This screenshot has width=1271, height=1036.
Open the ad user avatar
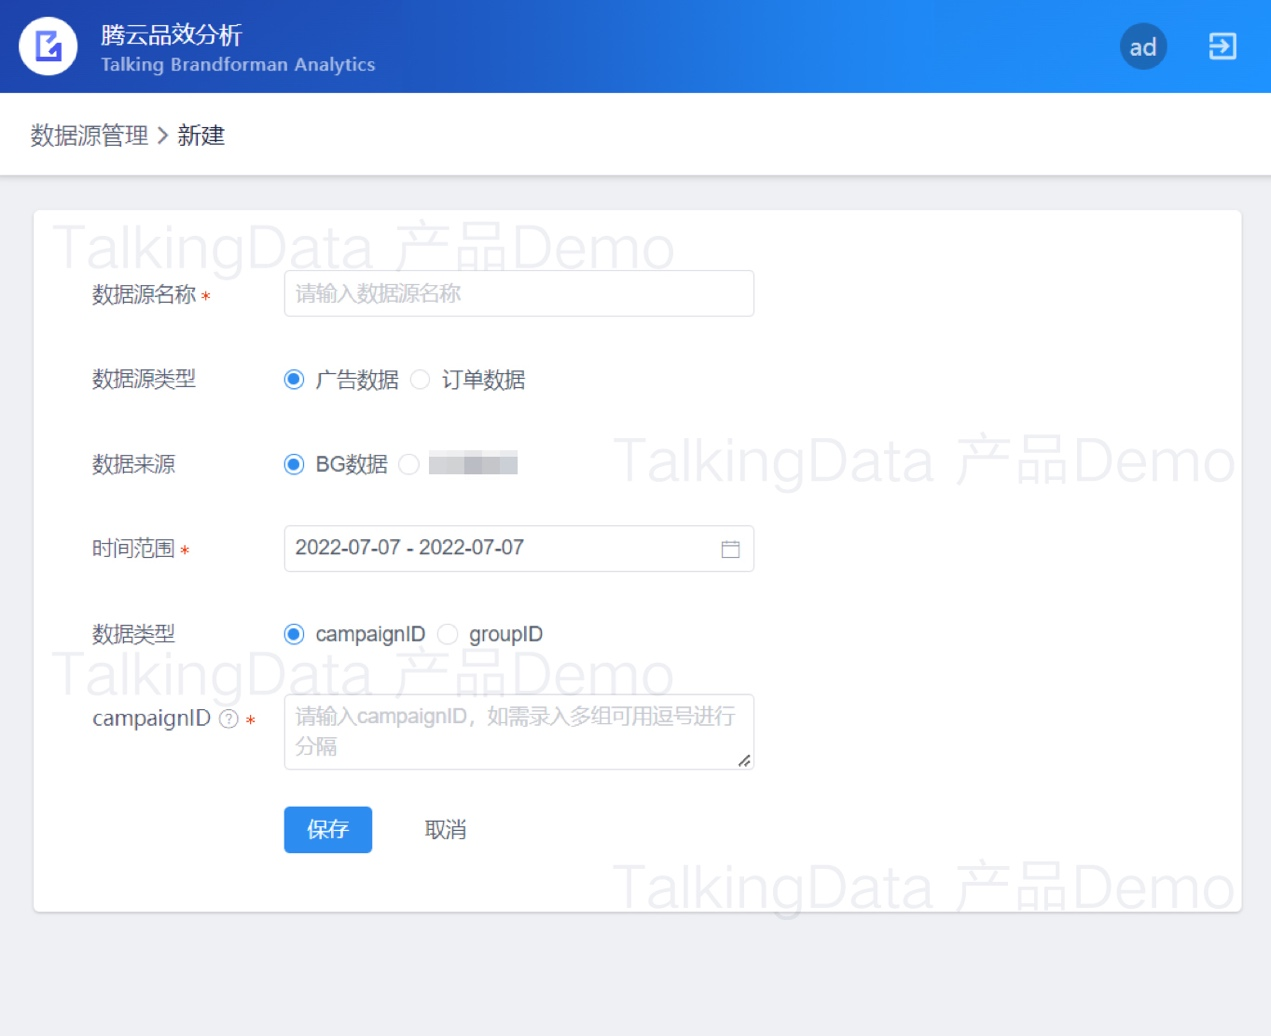[1143, 46]
